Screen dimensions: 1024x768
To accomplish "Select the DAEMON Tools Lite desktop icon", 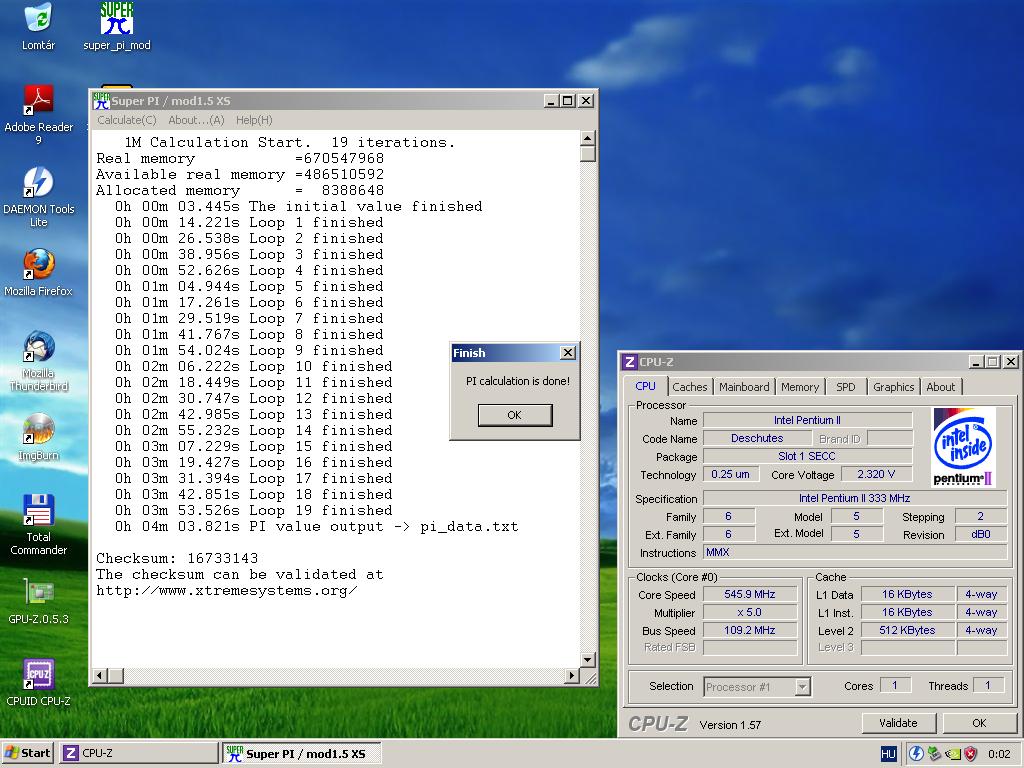I will pos(39,182).
